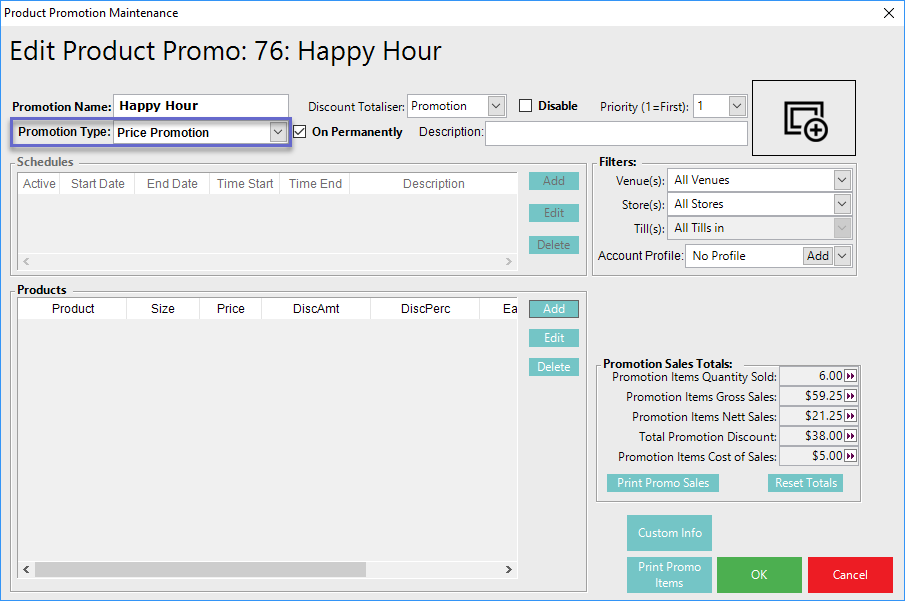Click the add image icon box

804,118
